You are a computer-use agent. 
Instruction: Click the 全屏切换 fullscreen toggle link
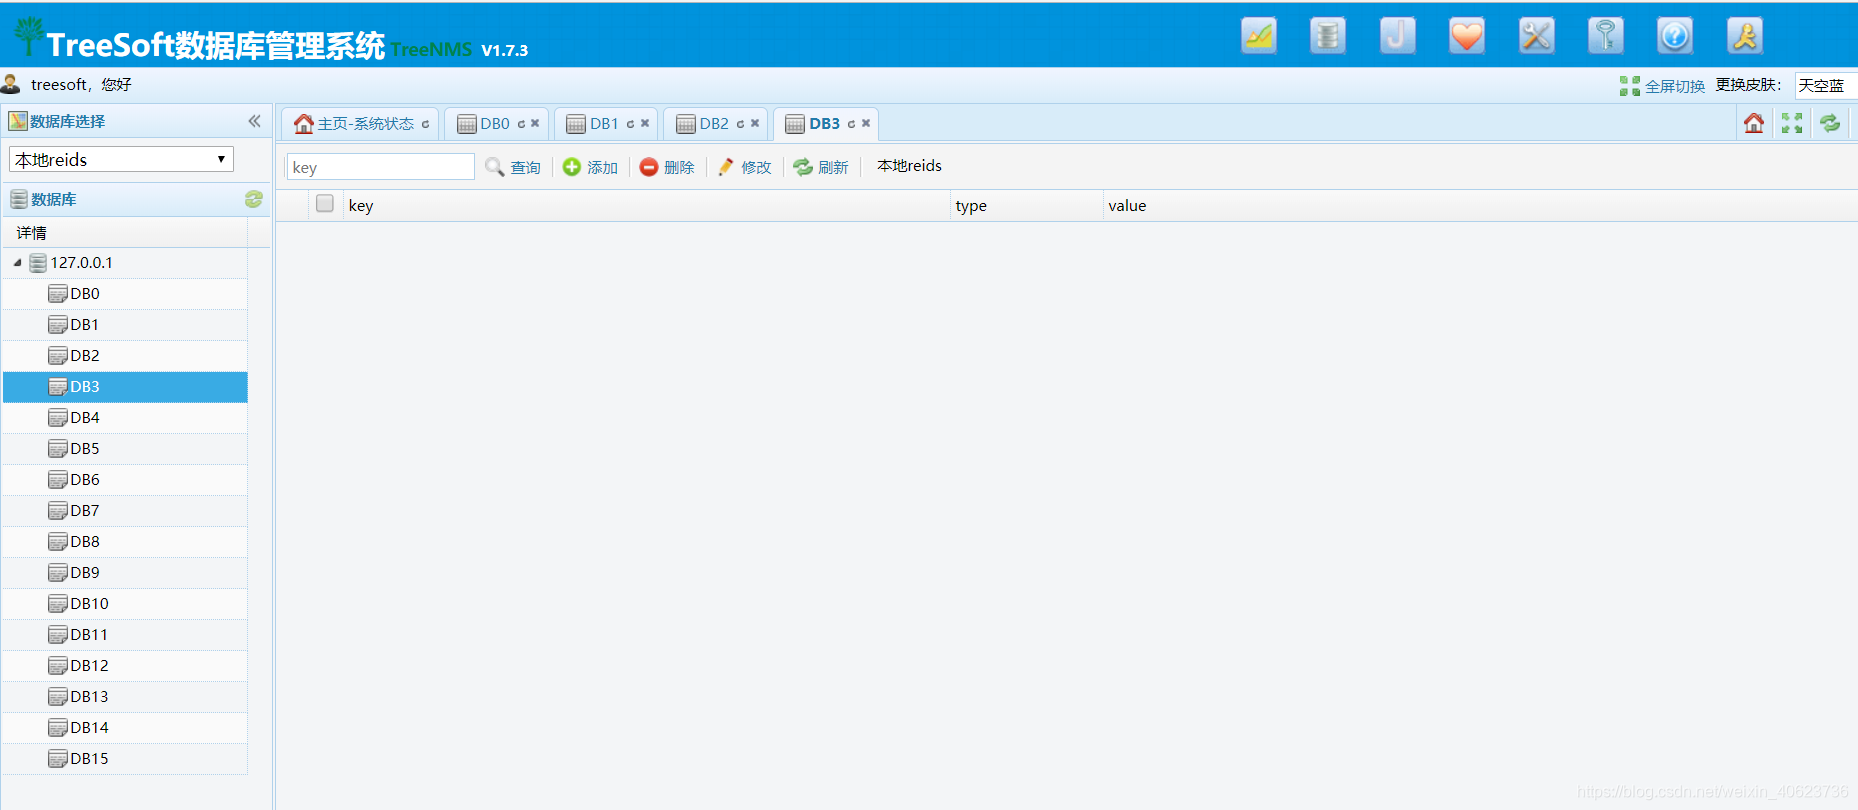click(x=1662, y=86)
